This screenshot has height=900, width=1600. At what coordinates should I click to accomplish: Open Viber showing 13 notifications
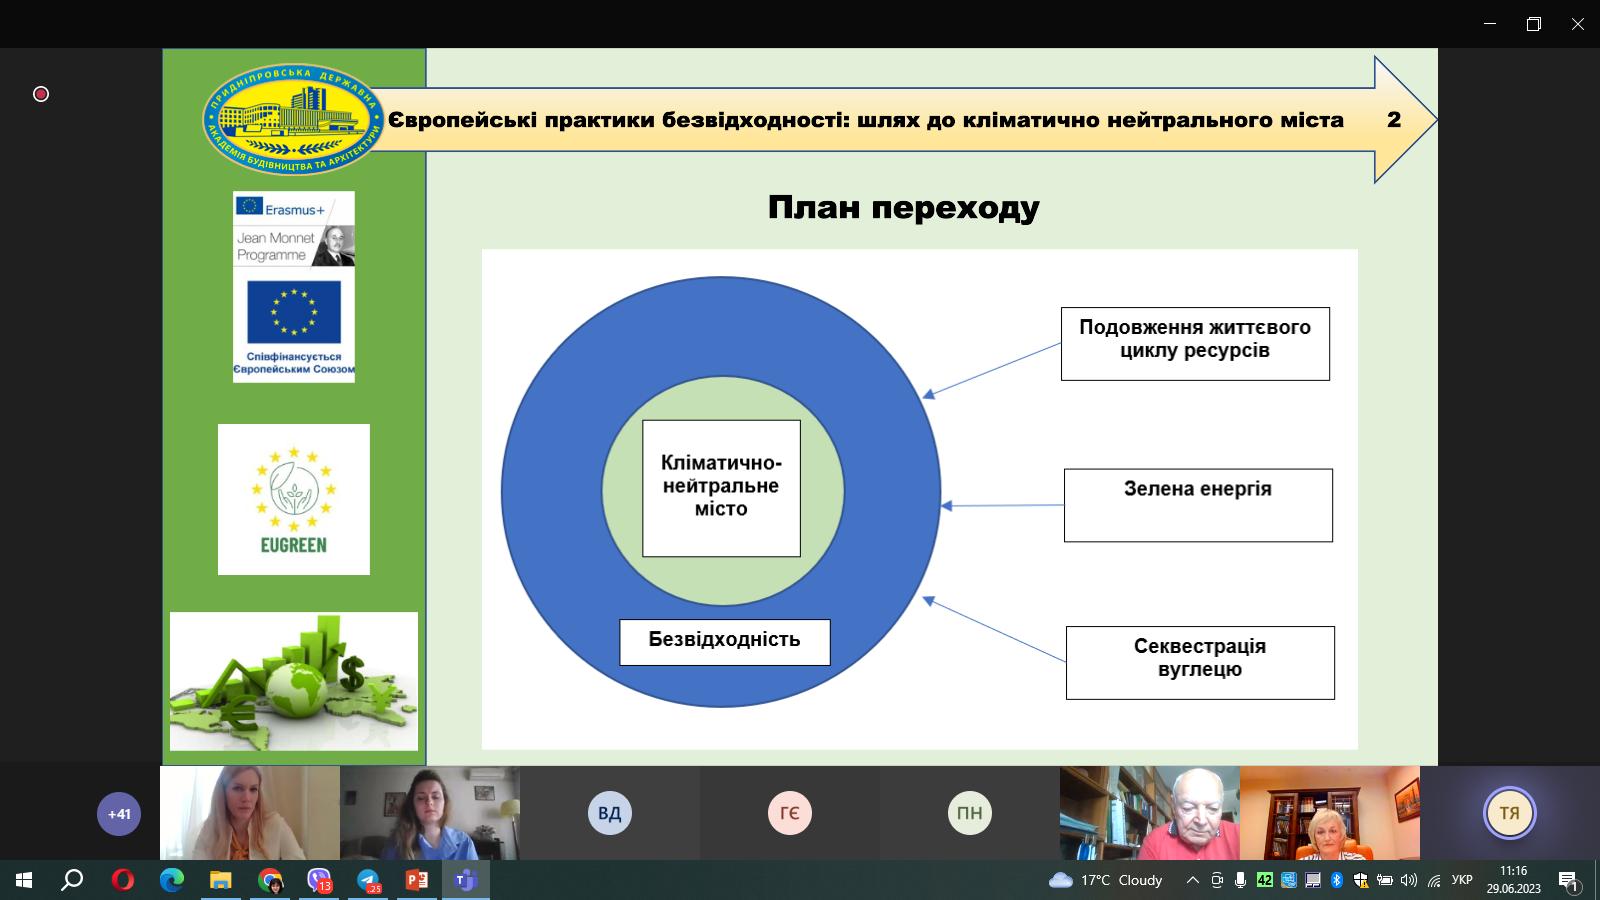320,881
